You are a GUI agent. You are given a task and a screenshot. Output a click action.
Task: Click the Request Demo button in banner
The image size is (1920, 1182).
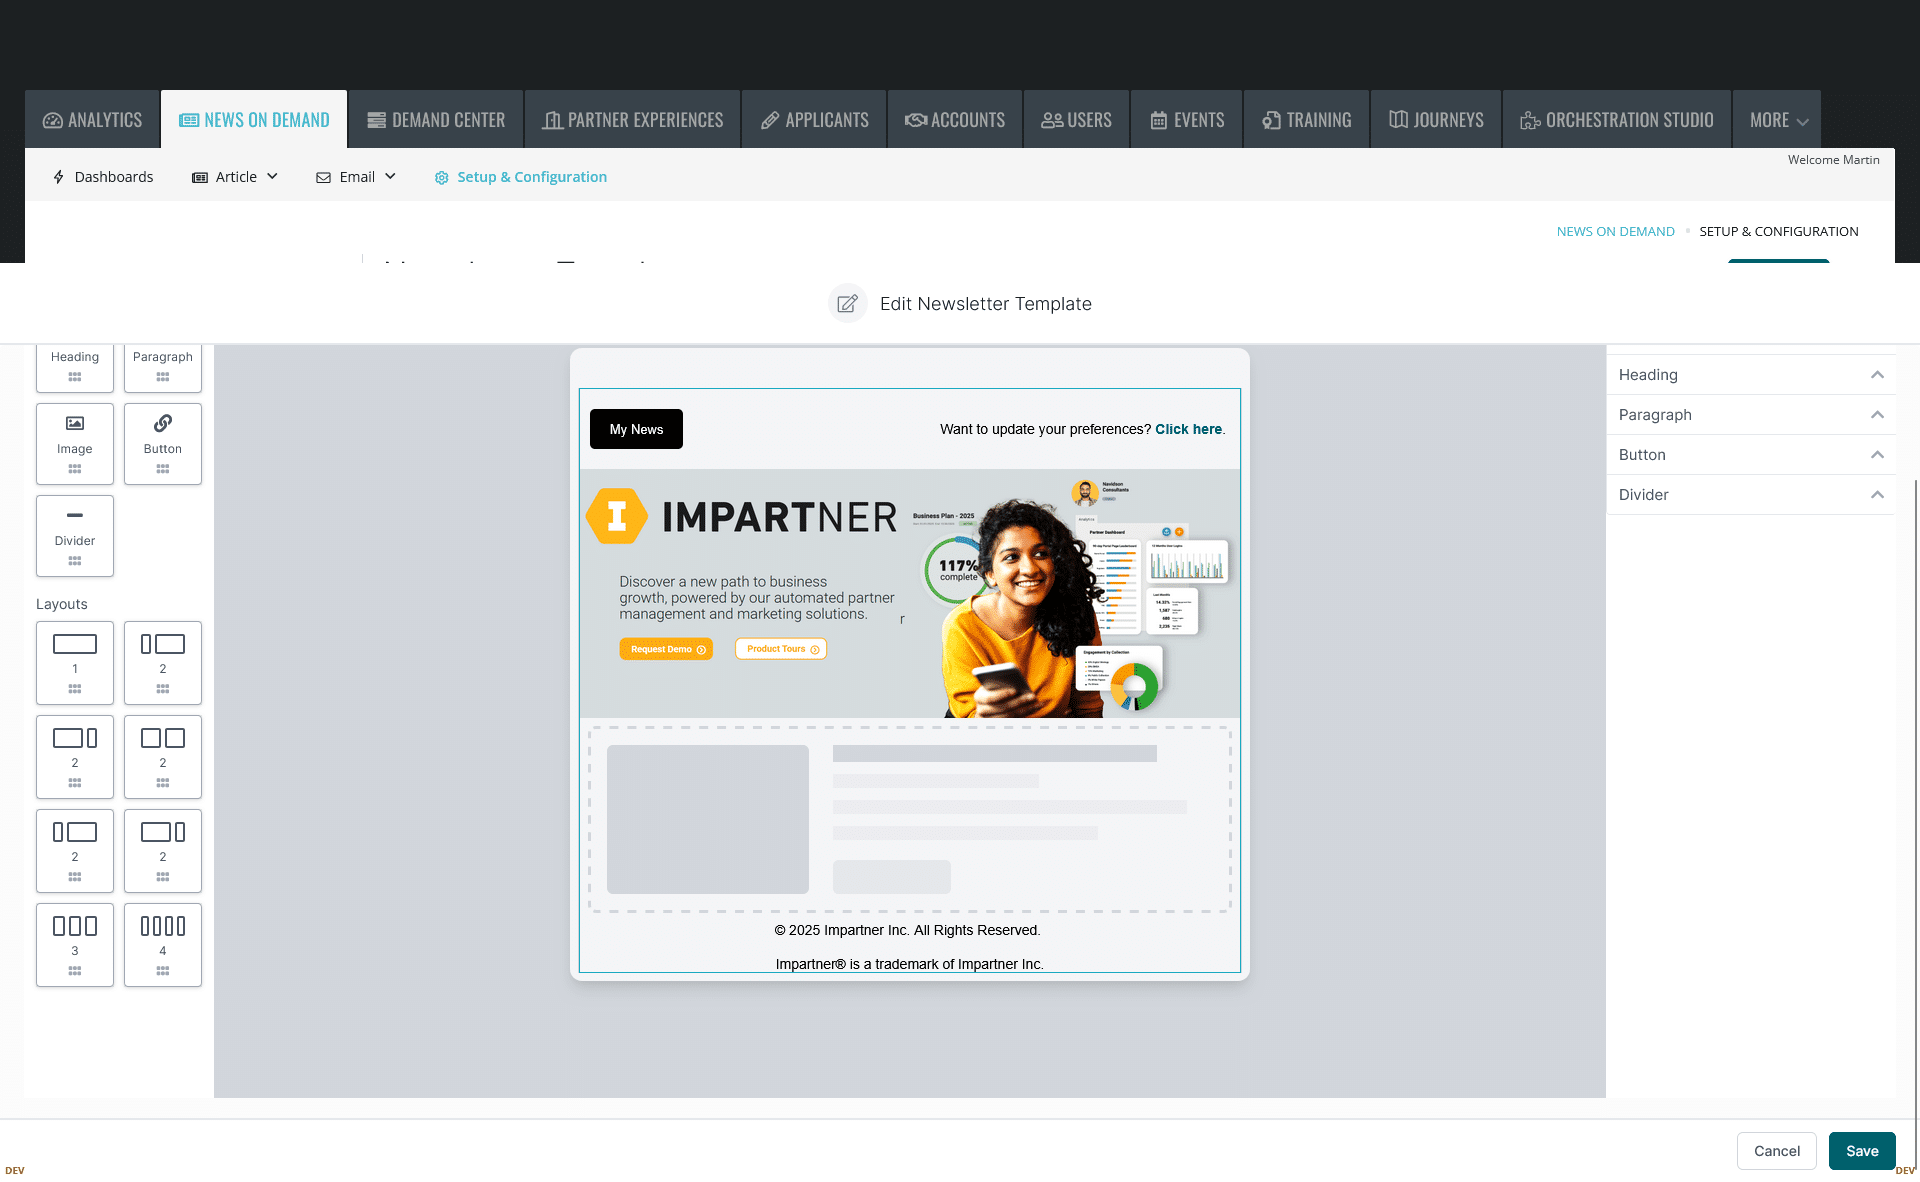[x=666, y=649]
